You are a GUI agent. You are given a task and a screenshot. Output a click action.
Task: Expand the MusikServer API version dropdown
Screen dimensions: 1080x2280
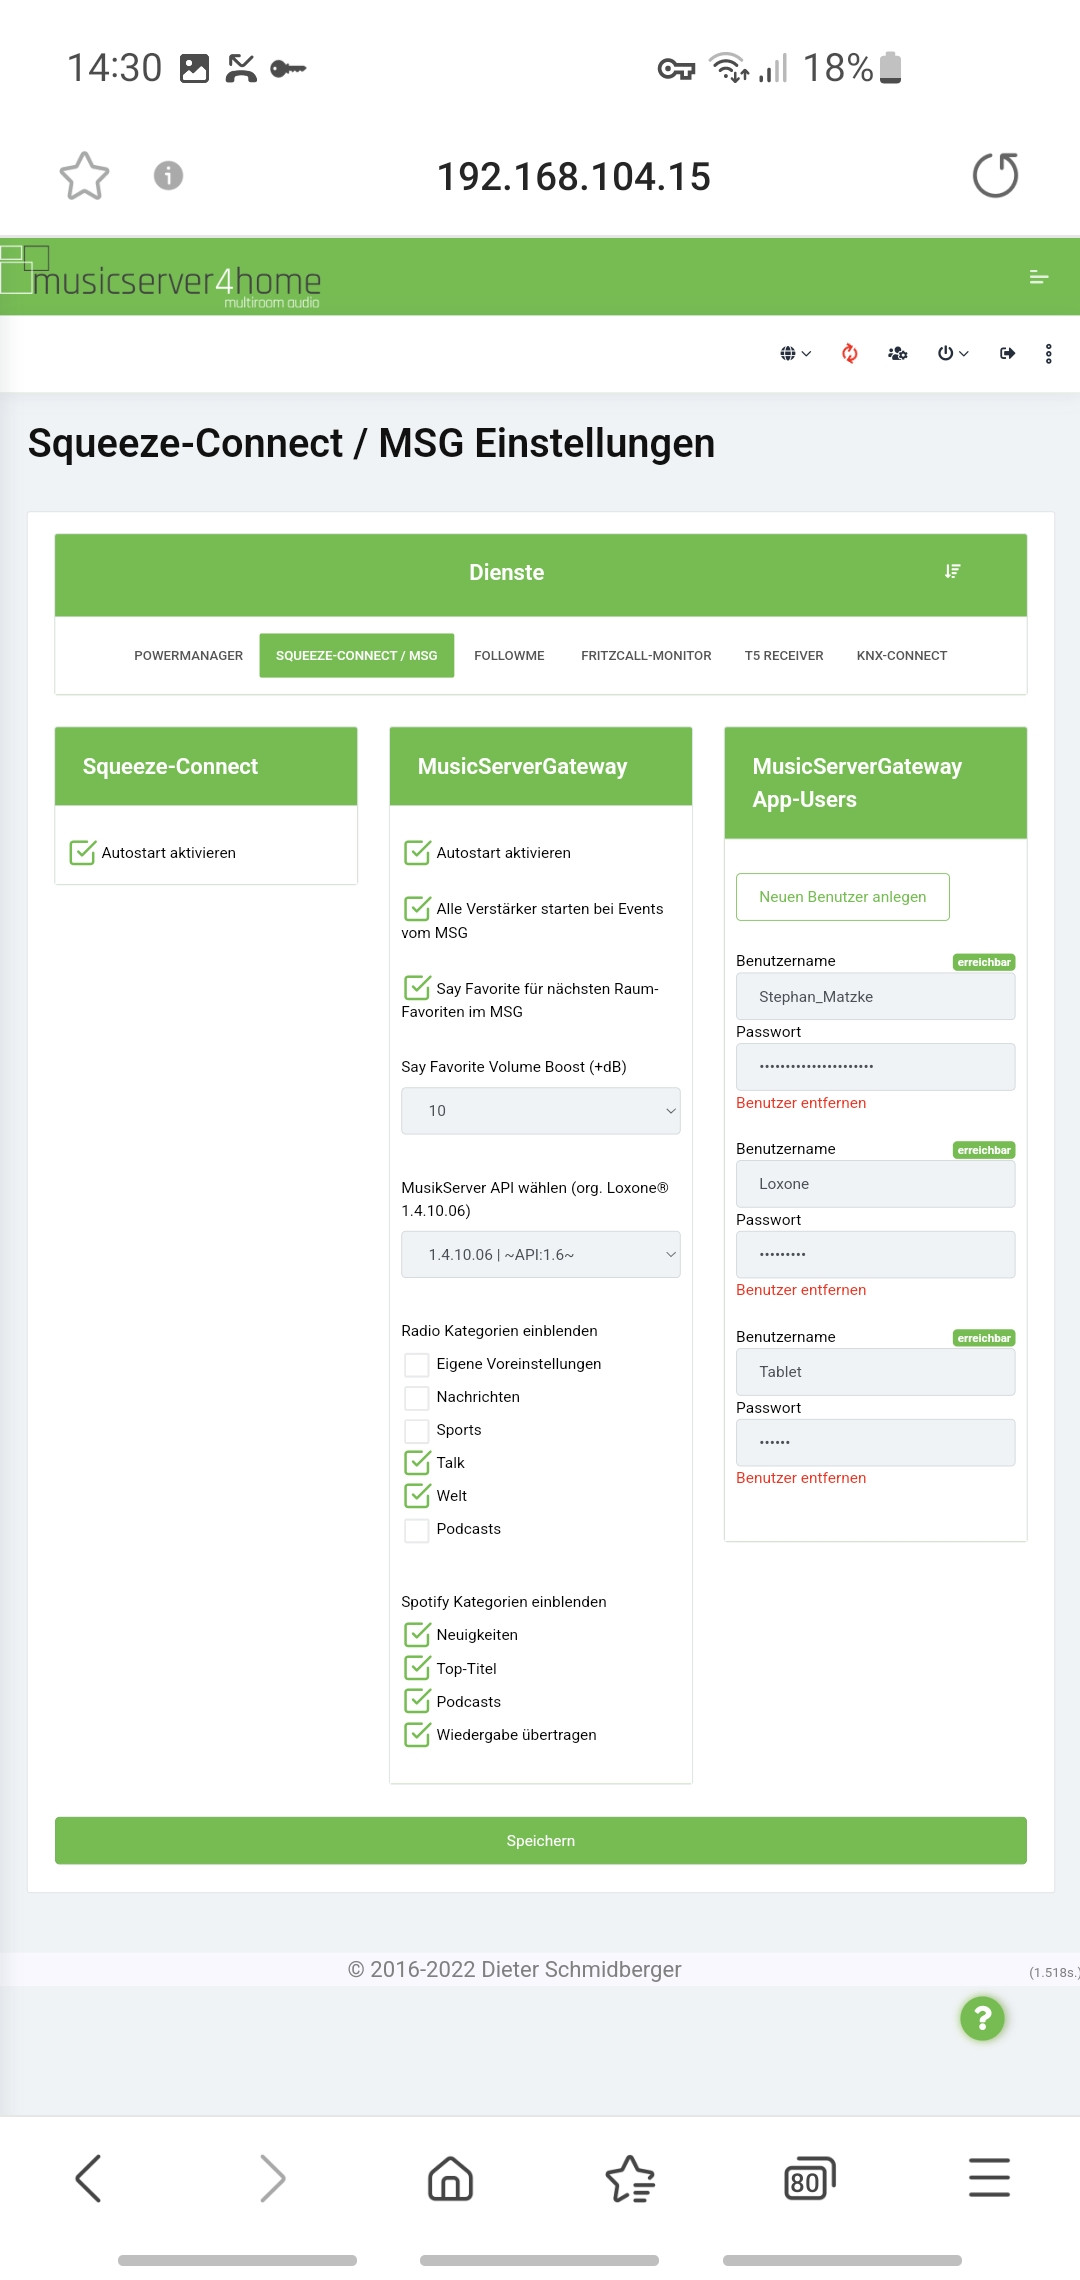click(540, 1255)
